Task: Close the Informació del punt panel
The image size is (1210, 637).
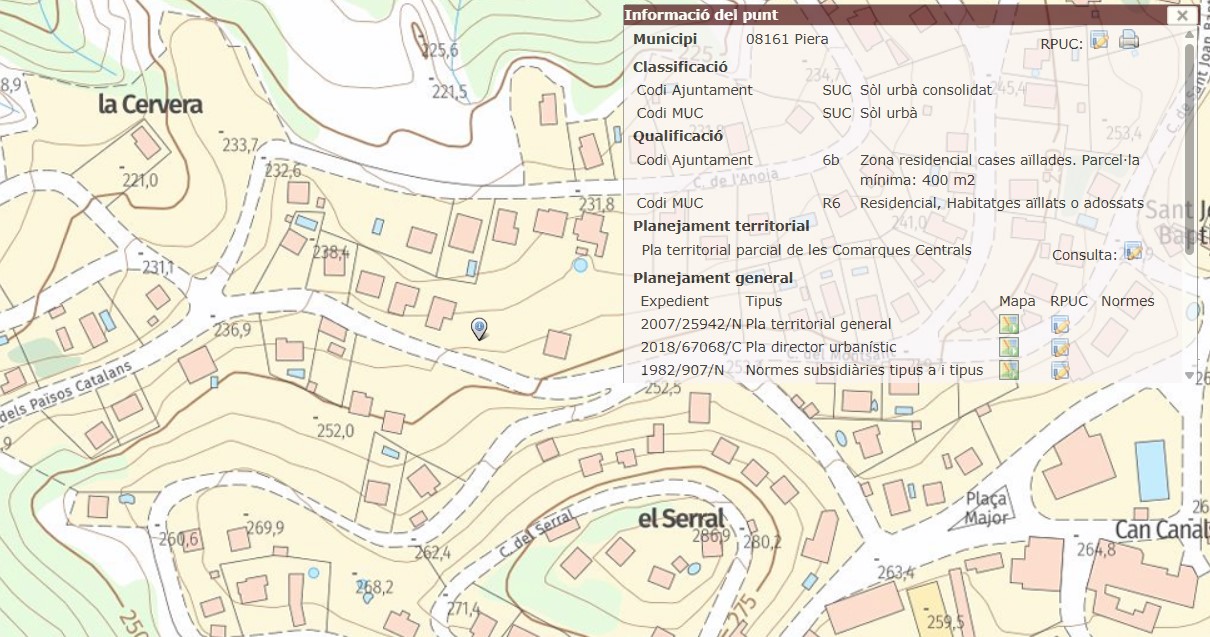Action: (x=1183, y=15)
